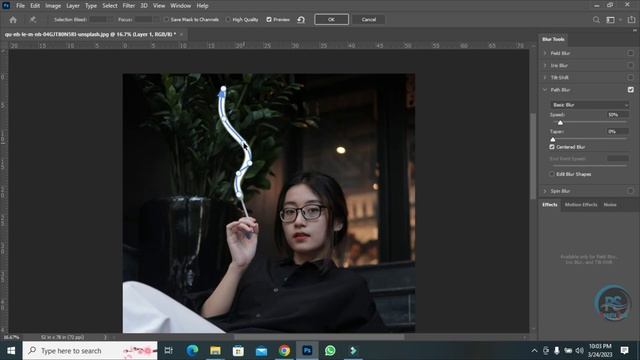Select the Effects tab
Image resolution: width=640 pixels, height=360 pixels.
[550, 204]
